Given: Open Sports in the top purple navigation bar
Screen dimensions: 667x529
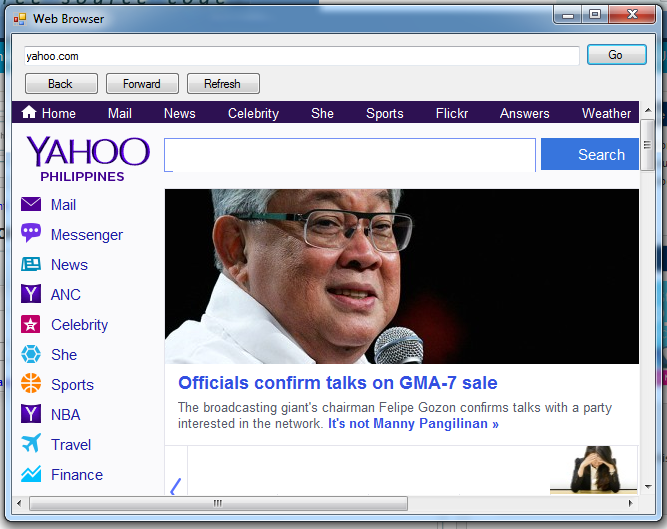Looking at the screenshot, I should (x=385, y=113).
